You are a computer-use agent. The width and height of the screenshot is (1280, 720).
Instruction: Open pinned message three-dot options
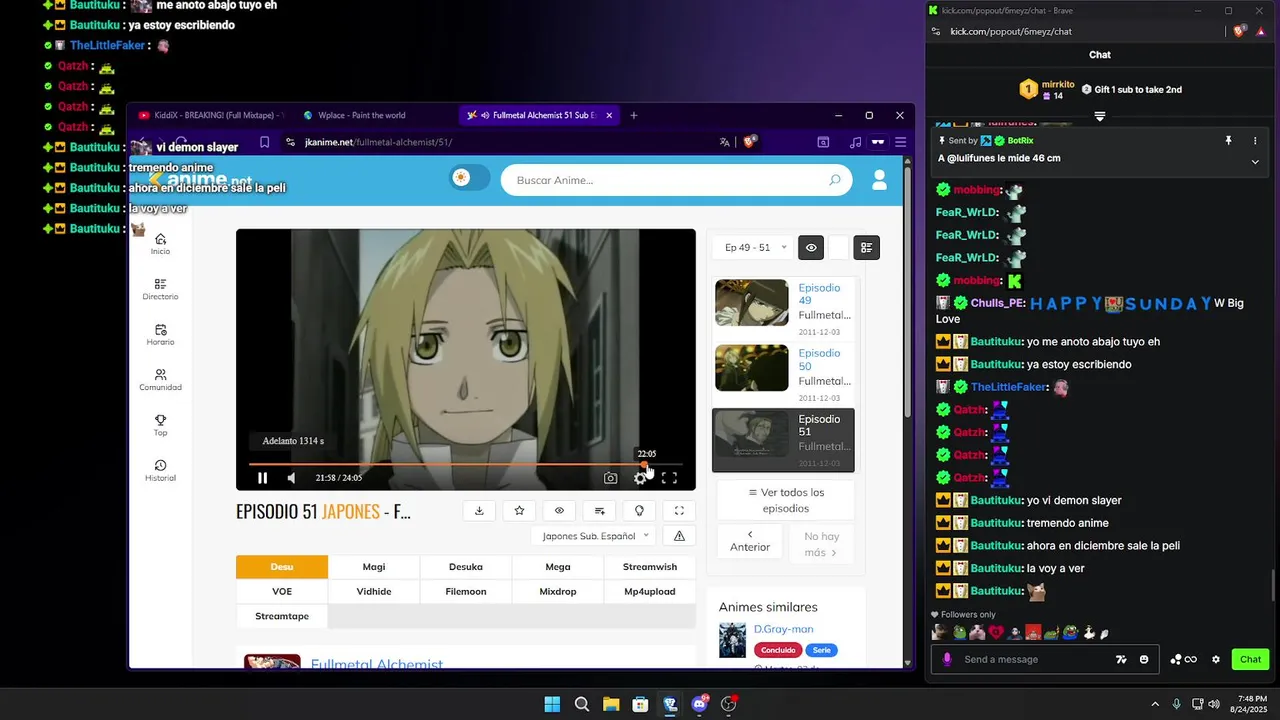click(x=1255, y=141)
